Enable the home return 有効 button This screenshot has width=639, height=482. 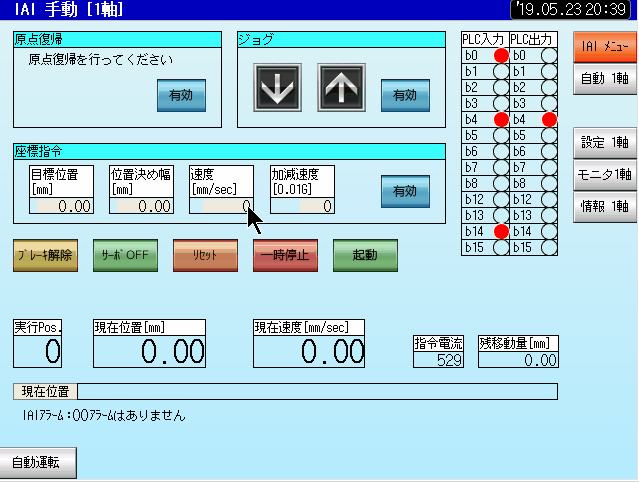tap(181, 95)
